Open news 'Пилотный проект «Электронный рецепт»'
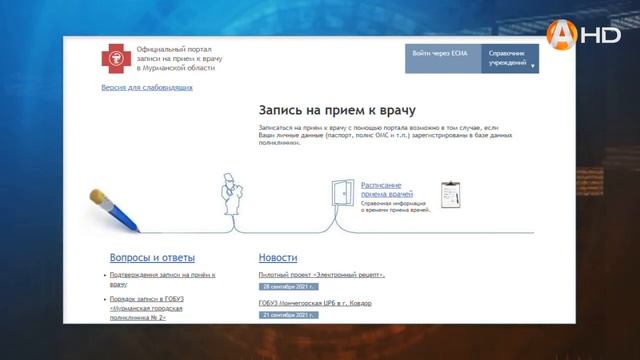Screen dimensions: 640x360 tap(322, 275)
